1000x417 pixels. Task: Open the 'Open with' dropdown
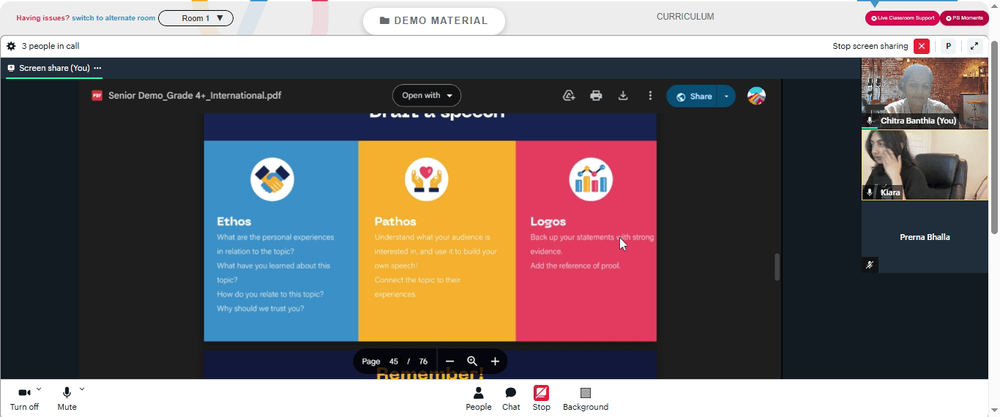click(x=426, y=96)
